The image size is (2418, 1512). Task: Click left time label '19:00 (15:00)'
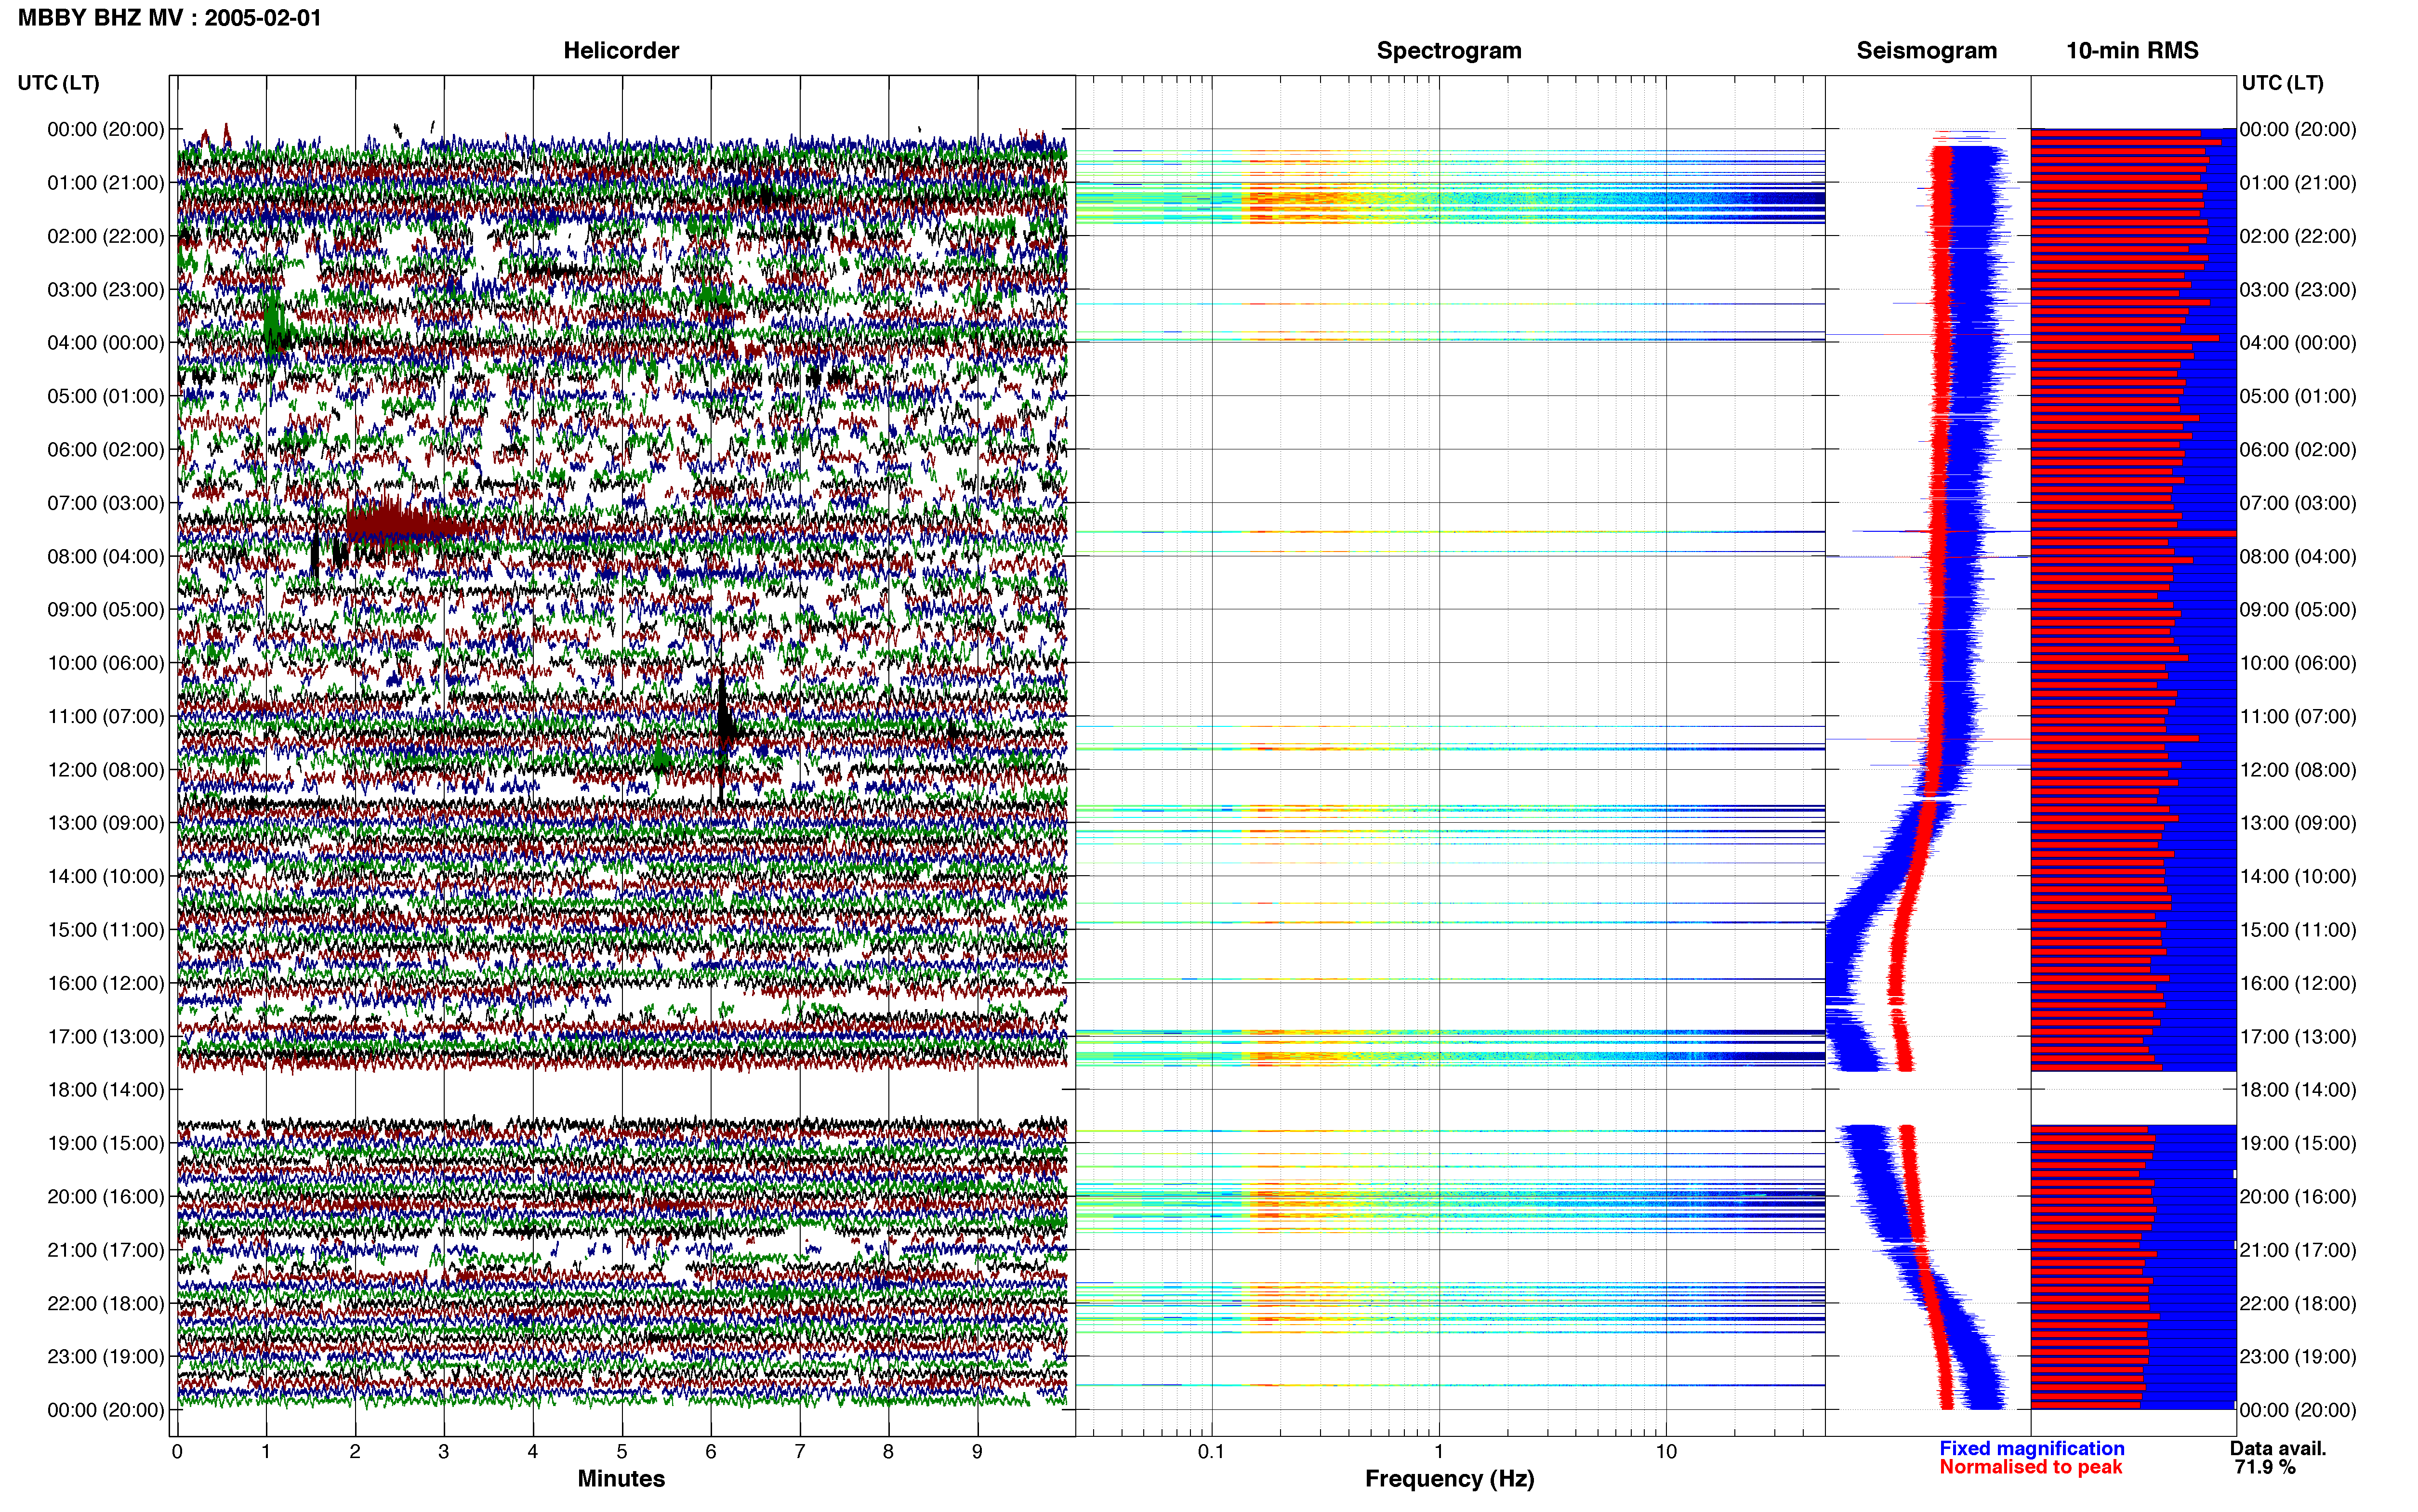coord(106,1143)
